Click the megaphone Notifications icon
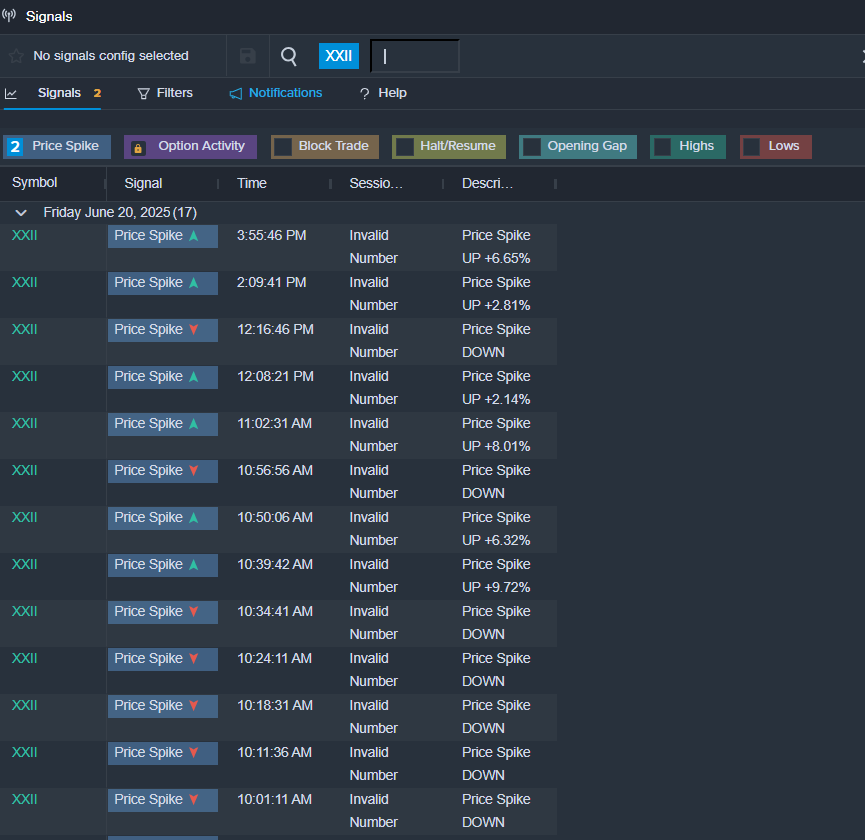This screenshot has height=840, width=865. point(236,93)
